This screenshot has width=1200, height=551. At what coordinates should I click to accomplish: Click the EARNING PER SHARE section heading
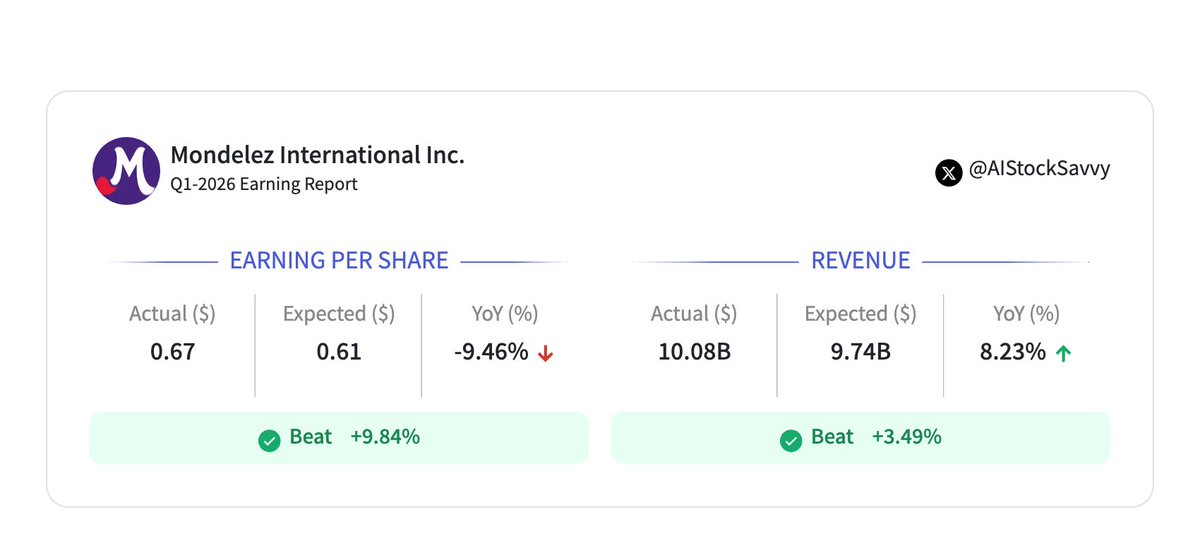[x=339, y=261]
